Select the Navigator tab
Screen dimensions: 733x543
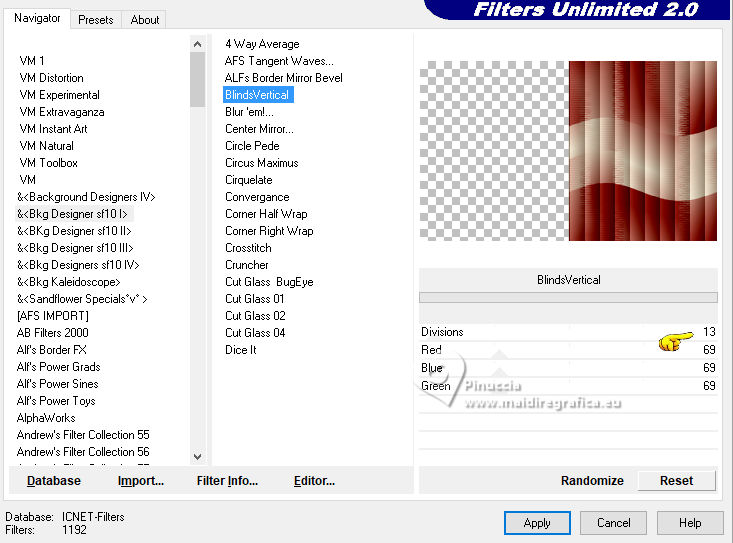coord(37,18)
